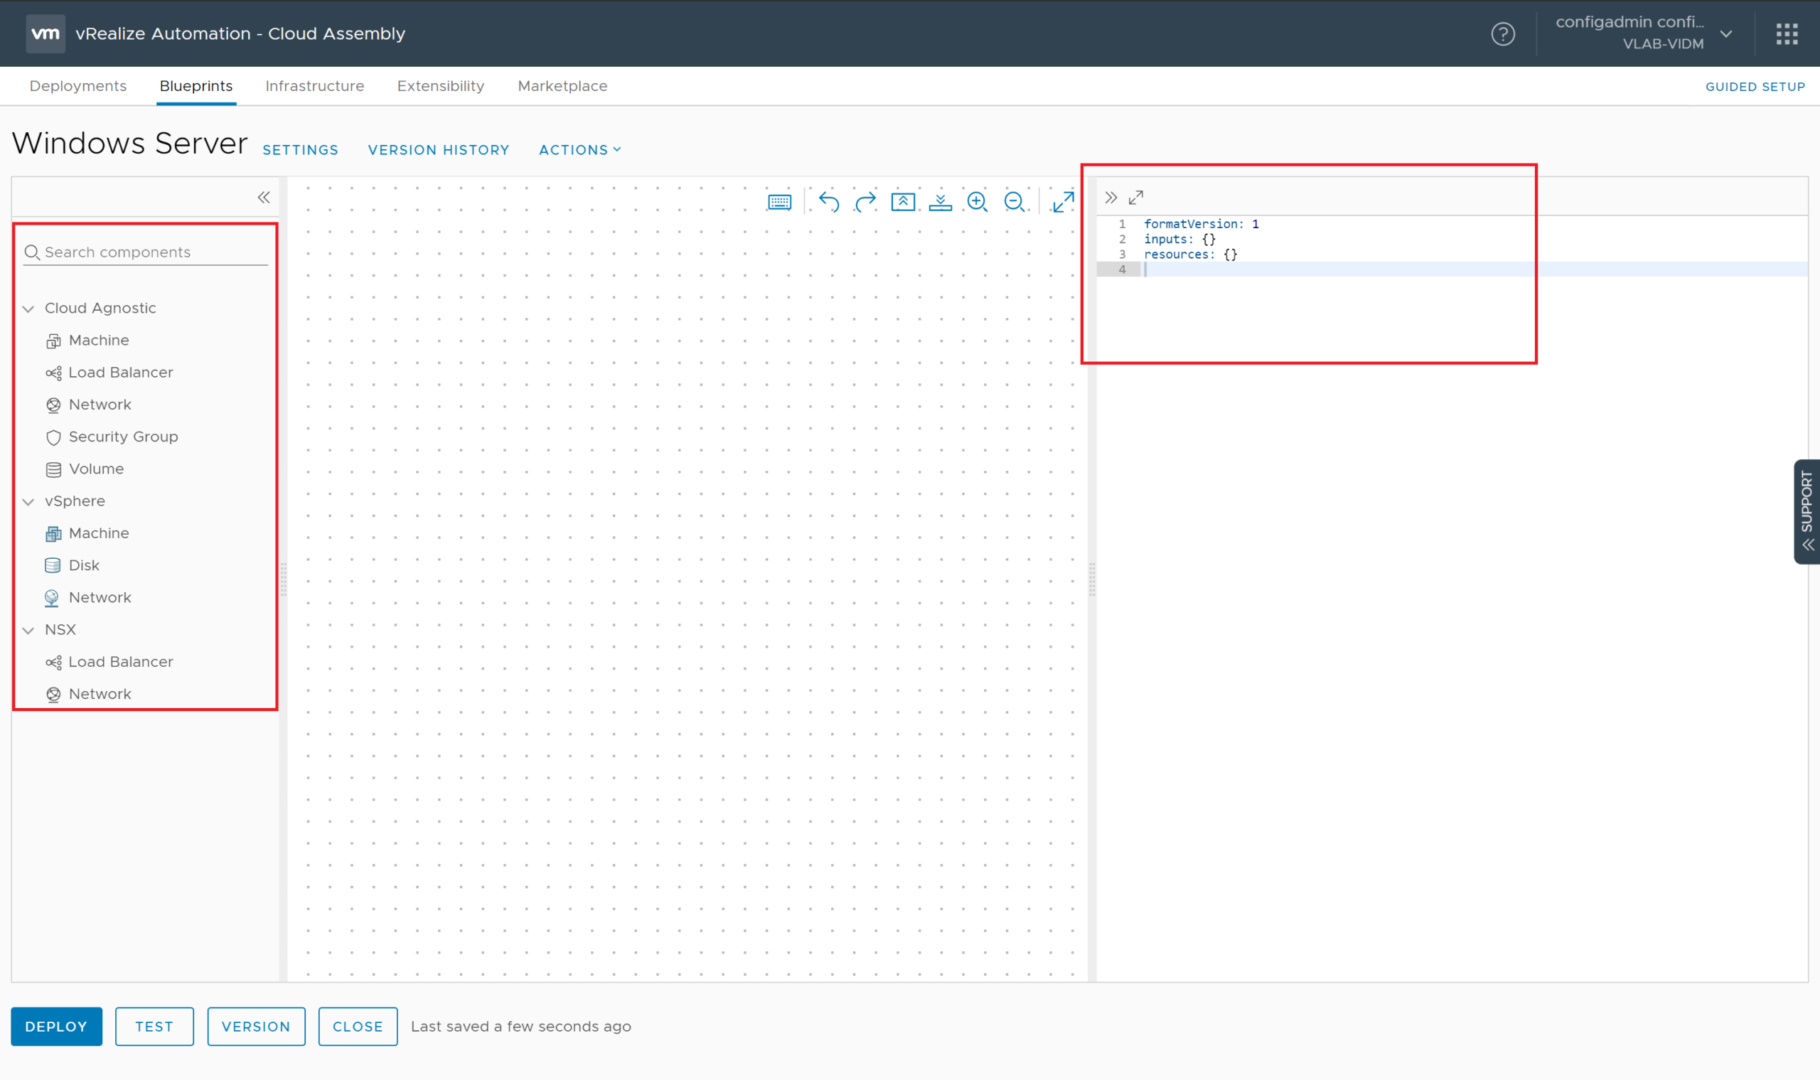Collapse the components palette panel
Image resolution: width=1820 pixels, height=1080 pixels.
(x=264, y=198)
